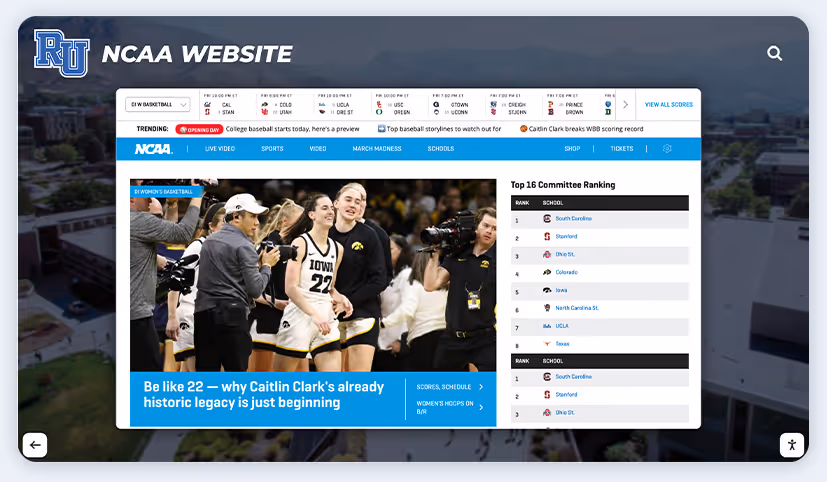Click the Texas longhorn logo in rankings
Viewport: 827px width, 482px height.
tap(547, 344)
